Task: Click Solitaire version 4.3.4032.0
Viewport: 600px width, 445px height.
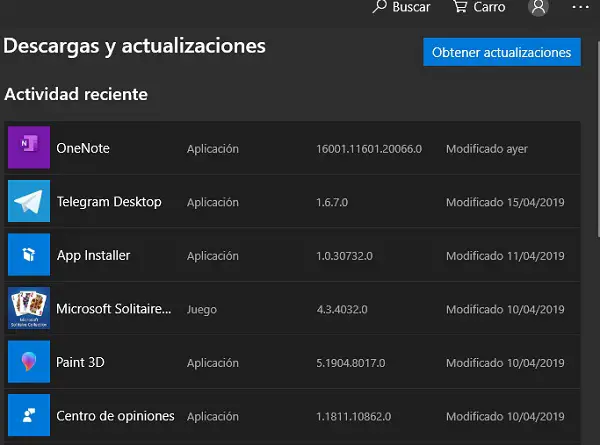Action: [342, 310]
